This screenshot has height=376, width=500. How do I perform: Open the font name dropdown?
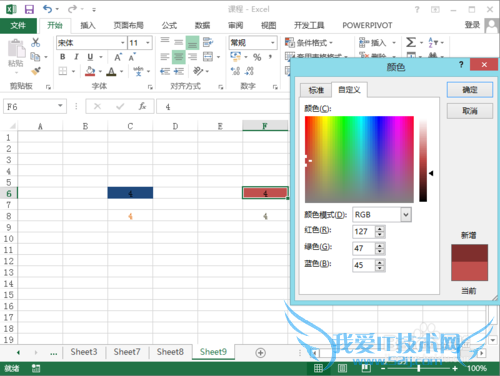click(x=123, y=43)
